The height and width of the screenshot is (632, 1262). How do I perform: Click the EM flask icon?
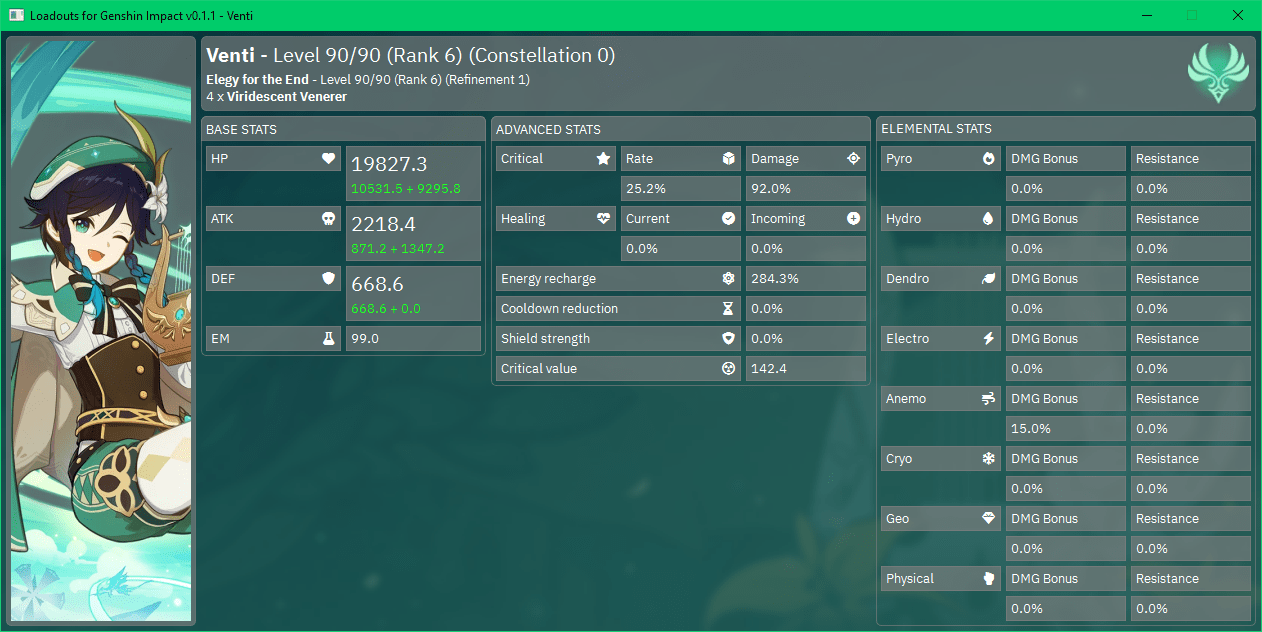point(328,339)
